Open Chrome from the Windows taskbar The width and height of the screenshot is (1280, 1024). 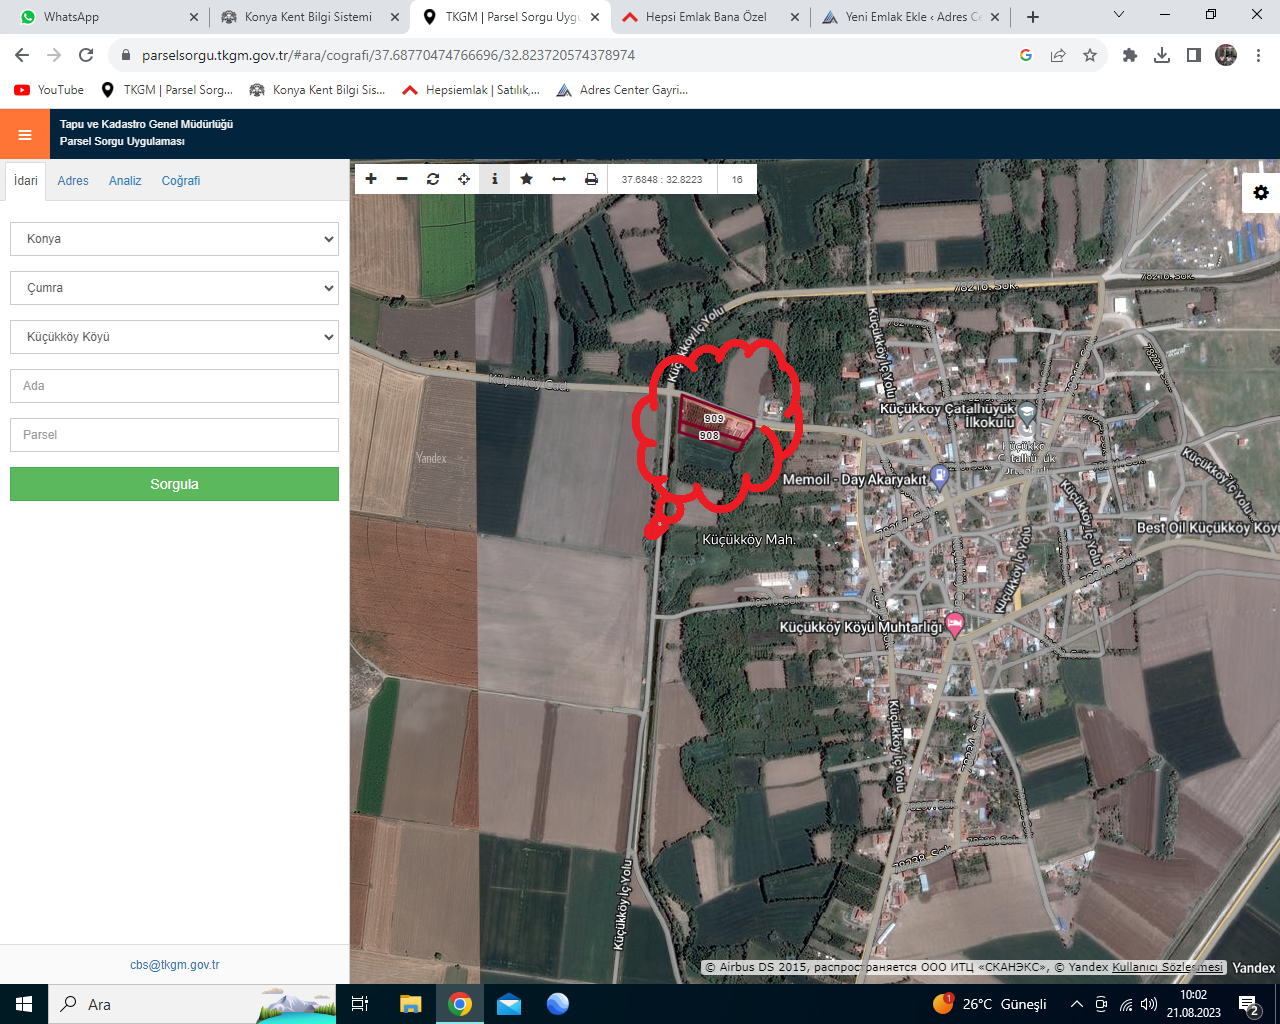pos(460,1004)
